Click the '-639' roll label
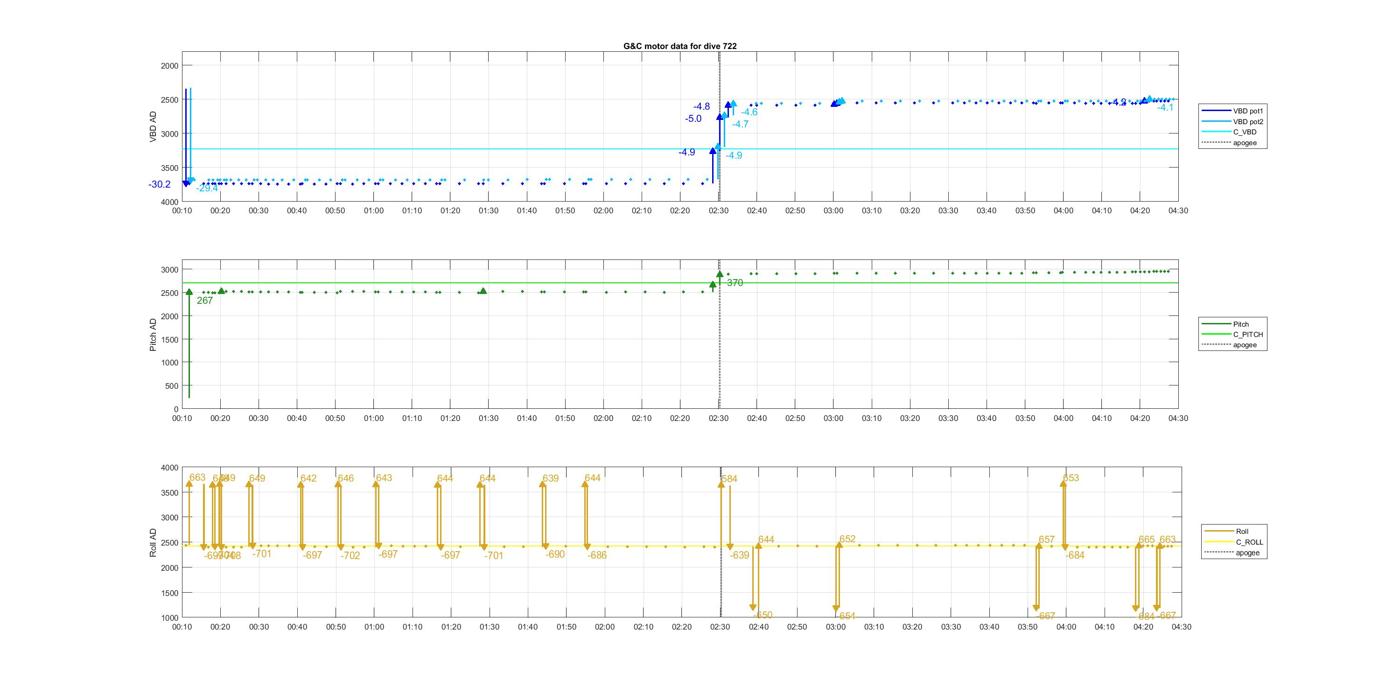 [x=740, y=555]
